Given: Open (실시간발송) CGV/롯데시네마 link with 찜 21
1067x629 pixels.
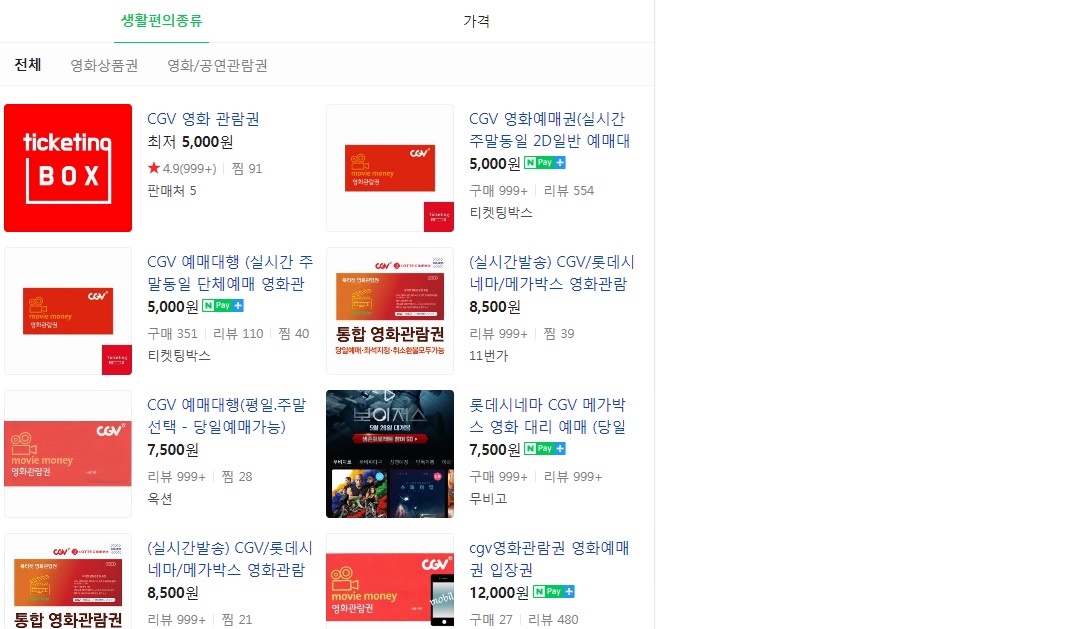Looking at the screenshot, I should click(x=230, y=559).
